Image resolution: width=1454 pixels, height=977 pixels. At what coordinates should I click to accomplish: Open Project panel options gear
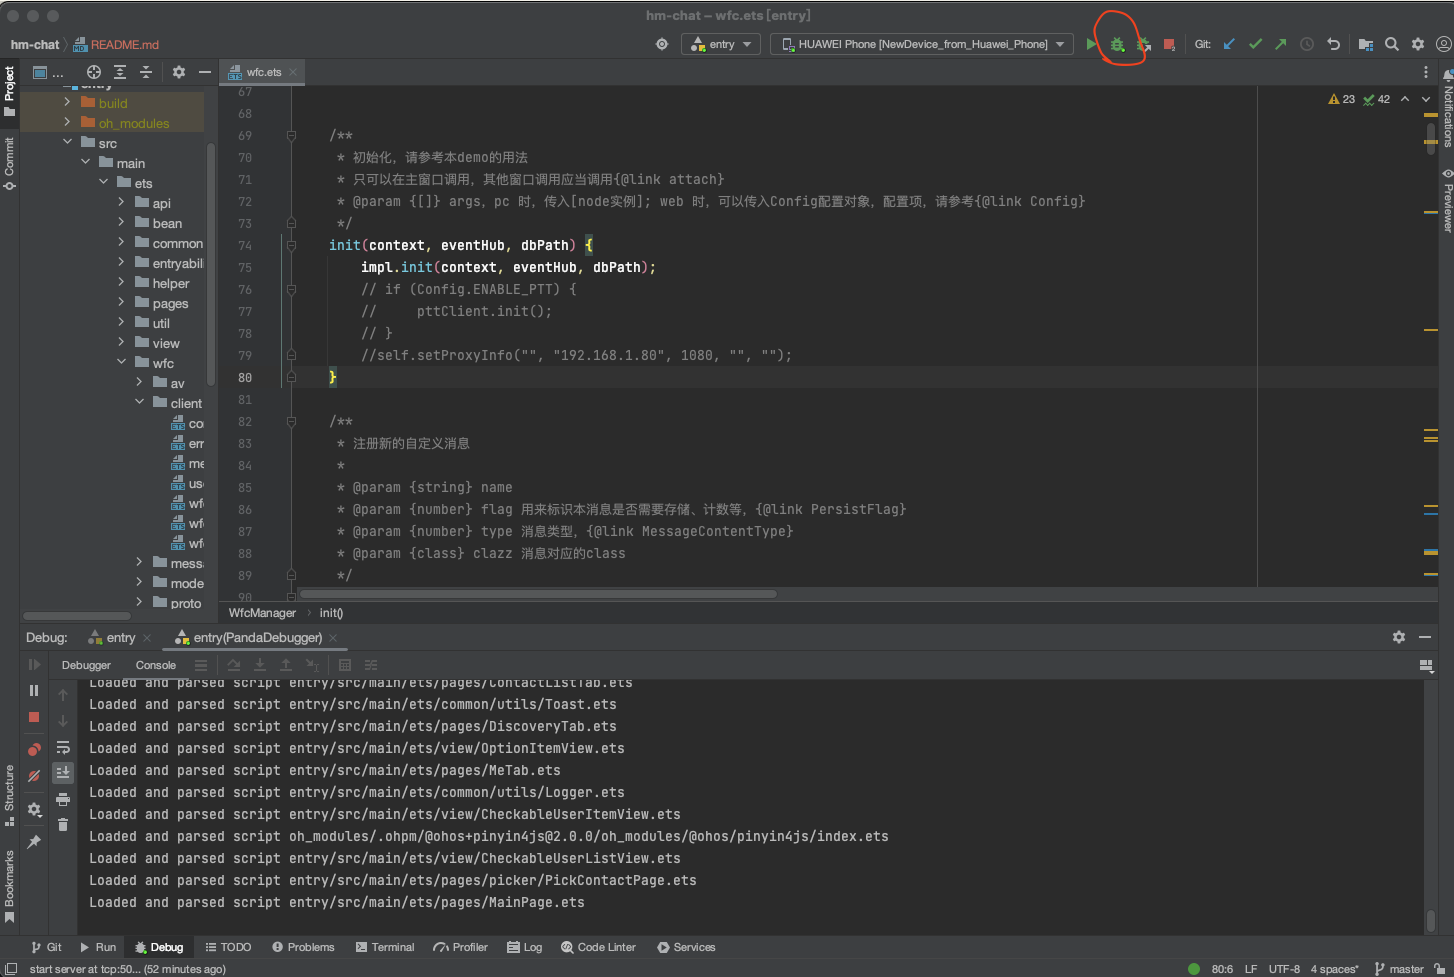tap(179, 72)
